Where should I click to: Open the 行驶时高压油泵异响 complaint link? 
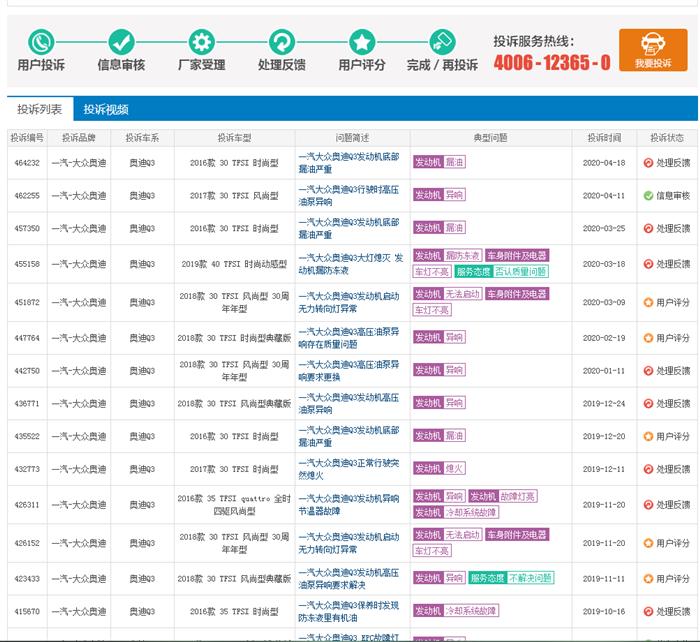coord(349,196)
